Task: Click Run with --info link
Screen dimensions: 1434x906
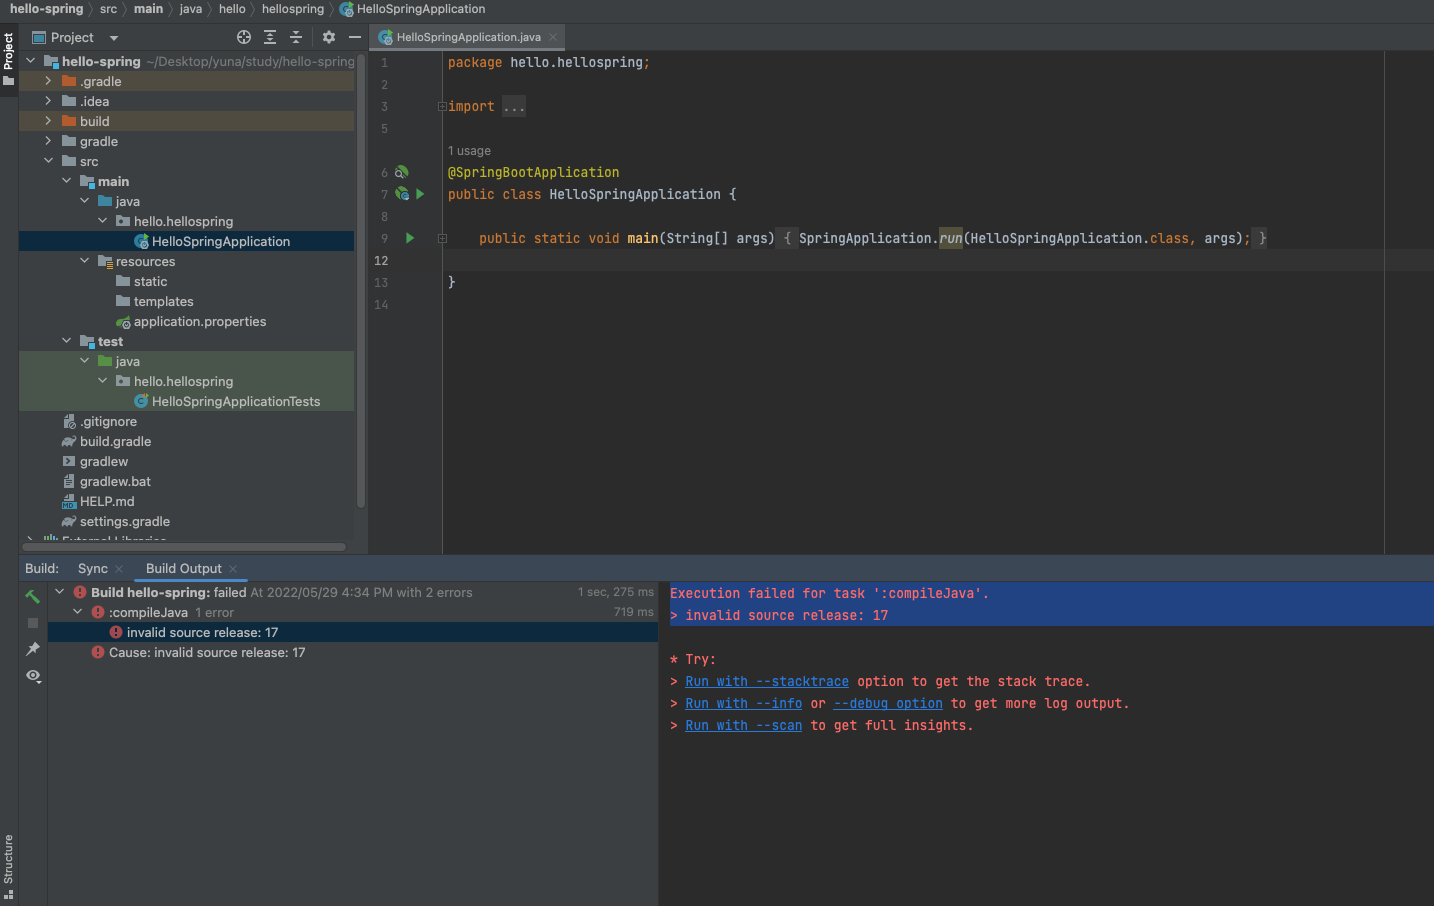Action: pyautogui.click(x=743, y=703)
